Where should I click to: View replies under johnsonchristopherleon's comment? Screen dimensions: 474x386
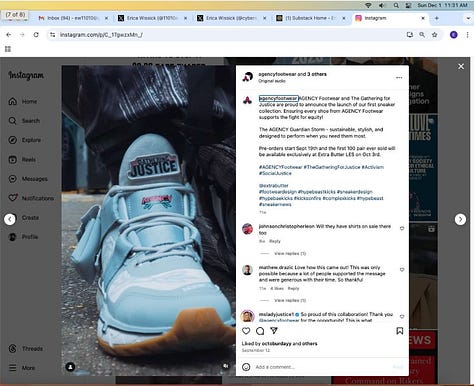coord(290,254)
